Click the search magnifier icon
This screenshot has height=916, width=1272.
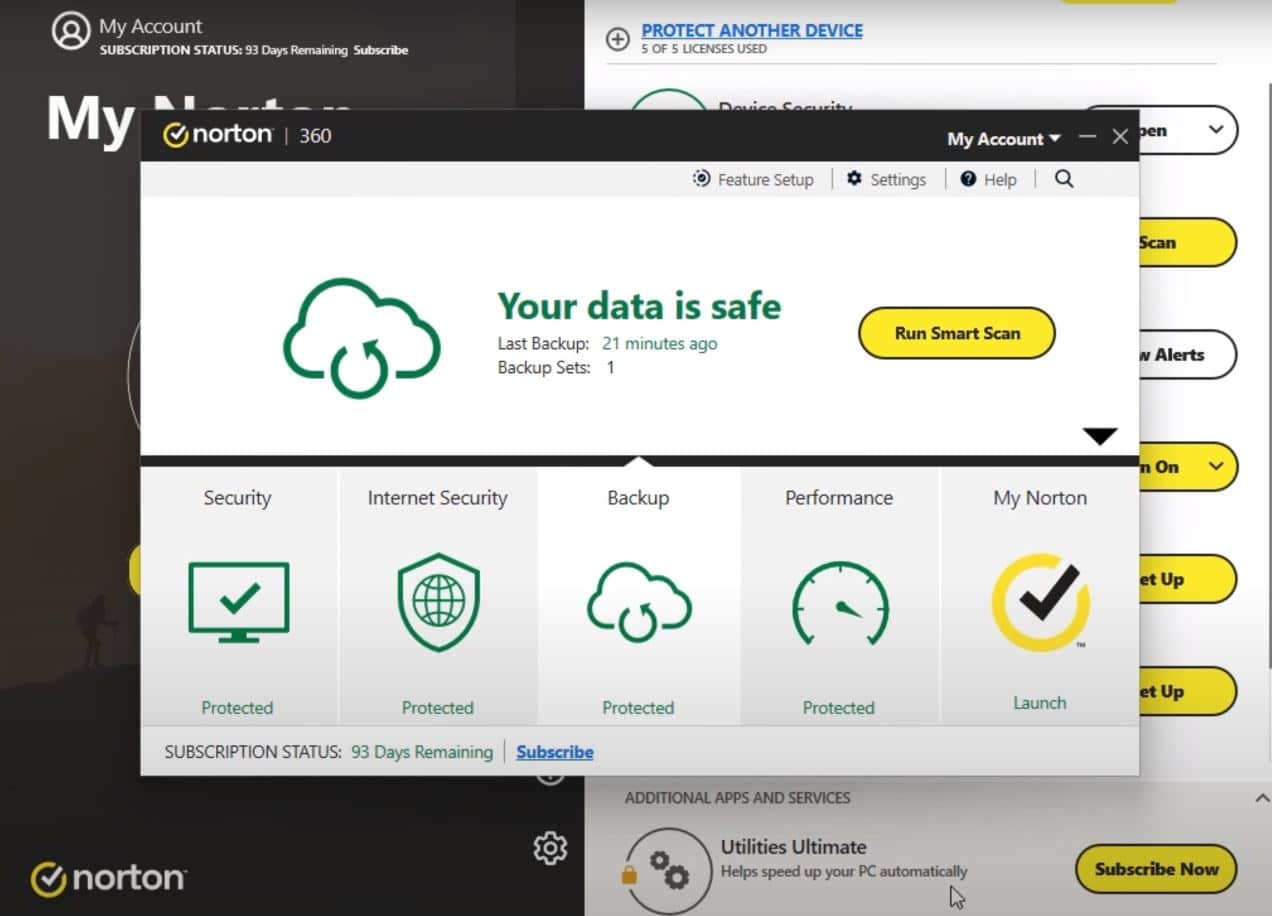[x=1064, y=179]
